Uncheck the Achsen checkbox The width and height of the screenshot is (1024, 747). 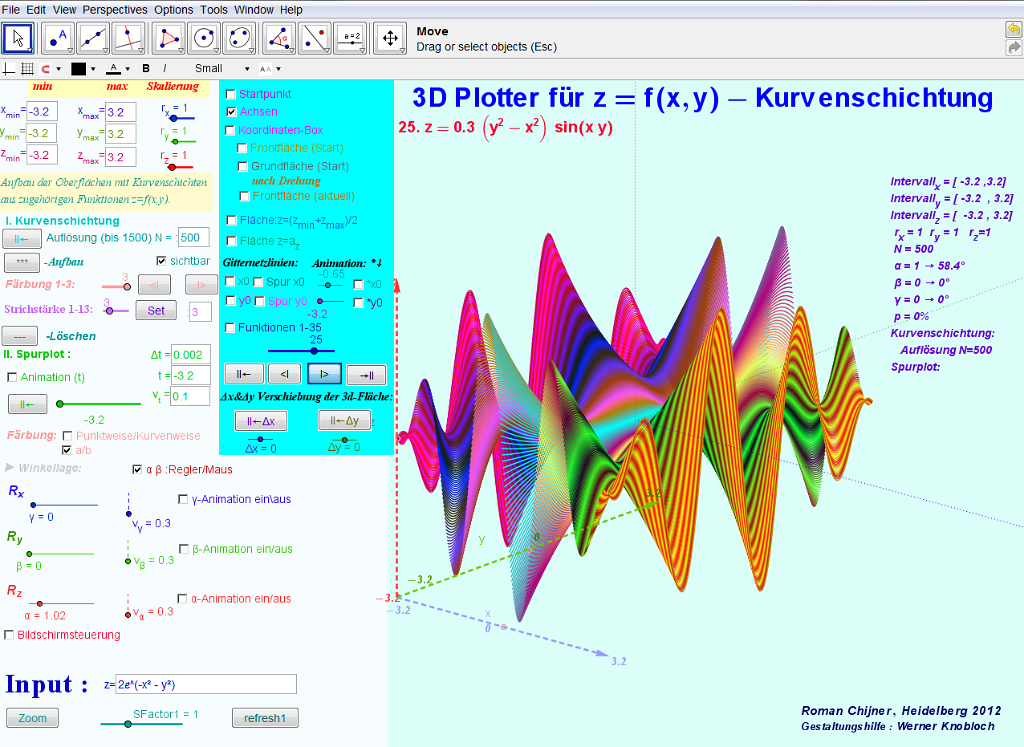point(231,112)
